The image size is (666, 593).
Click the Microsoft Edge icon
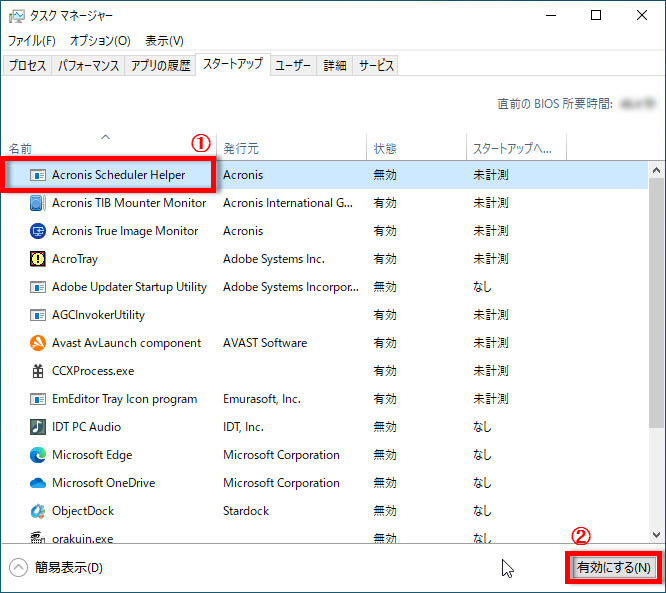click(x=38, y=455)
